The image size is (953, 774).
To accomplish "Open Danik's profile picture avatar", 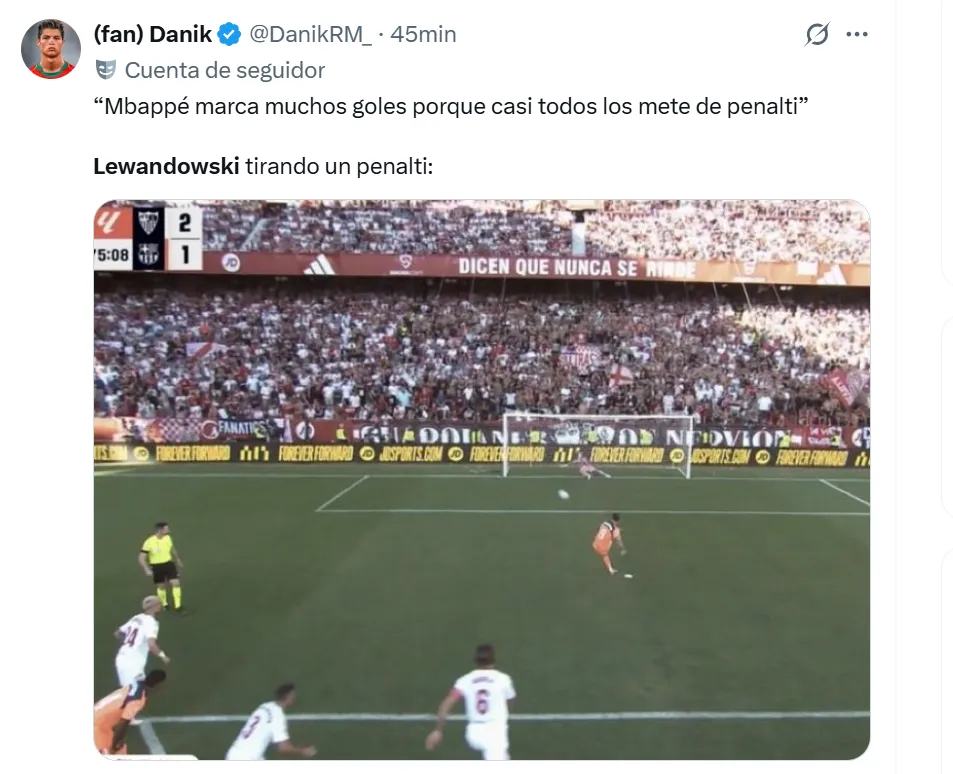I will point(51,49).
